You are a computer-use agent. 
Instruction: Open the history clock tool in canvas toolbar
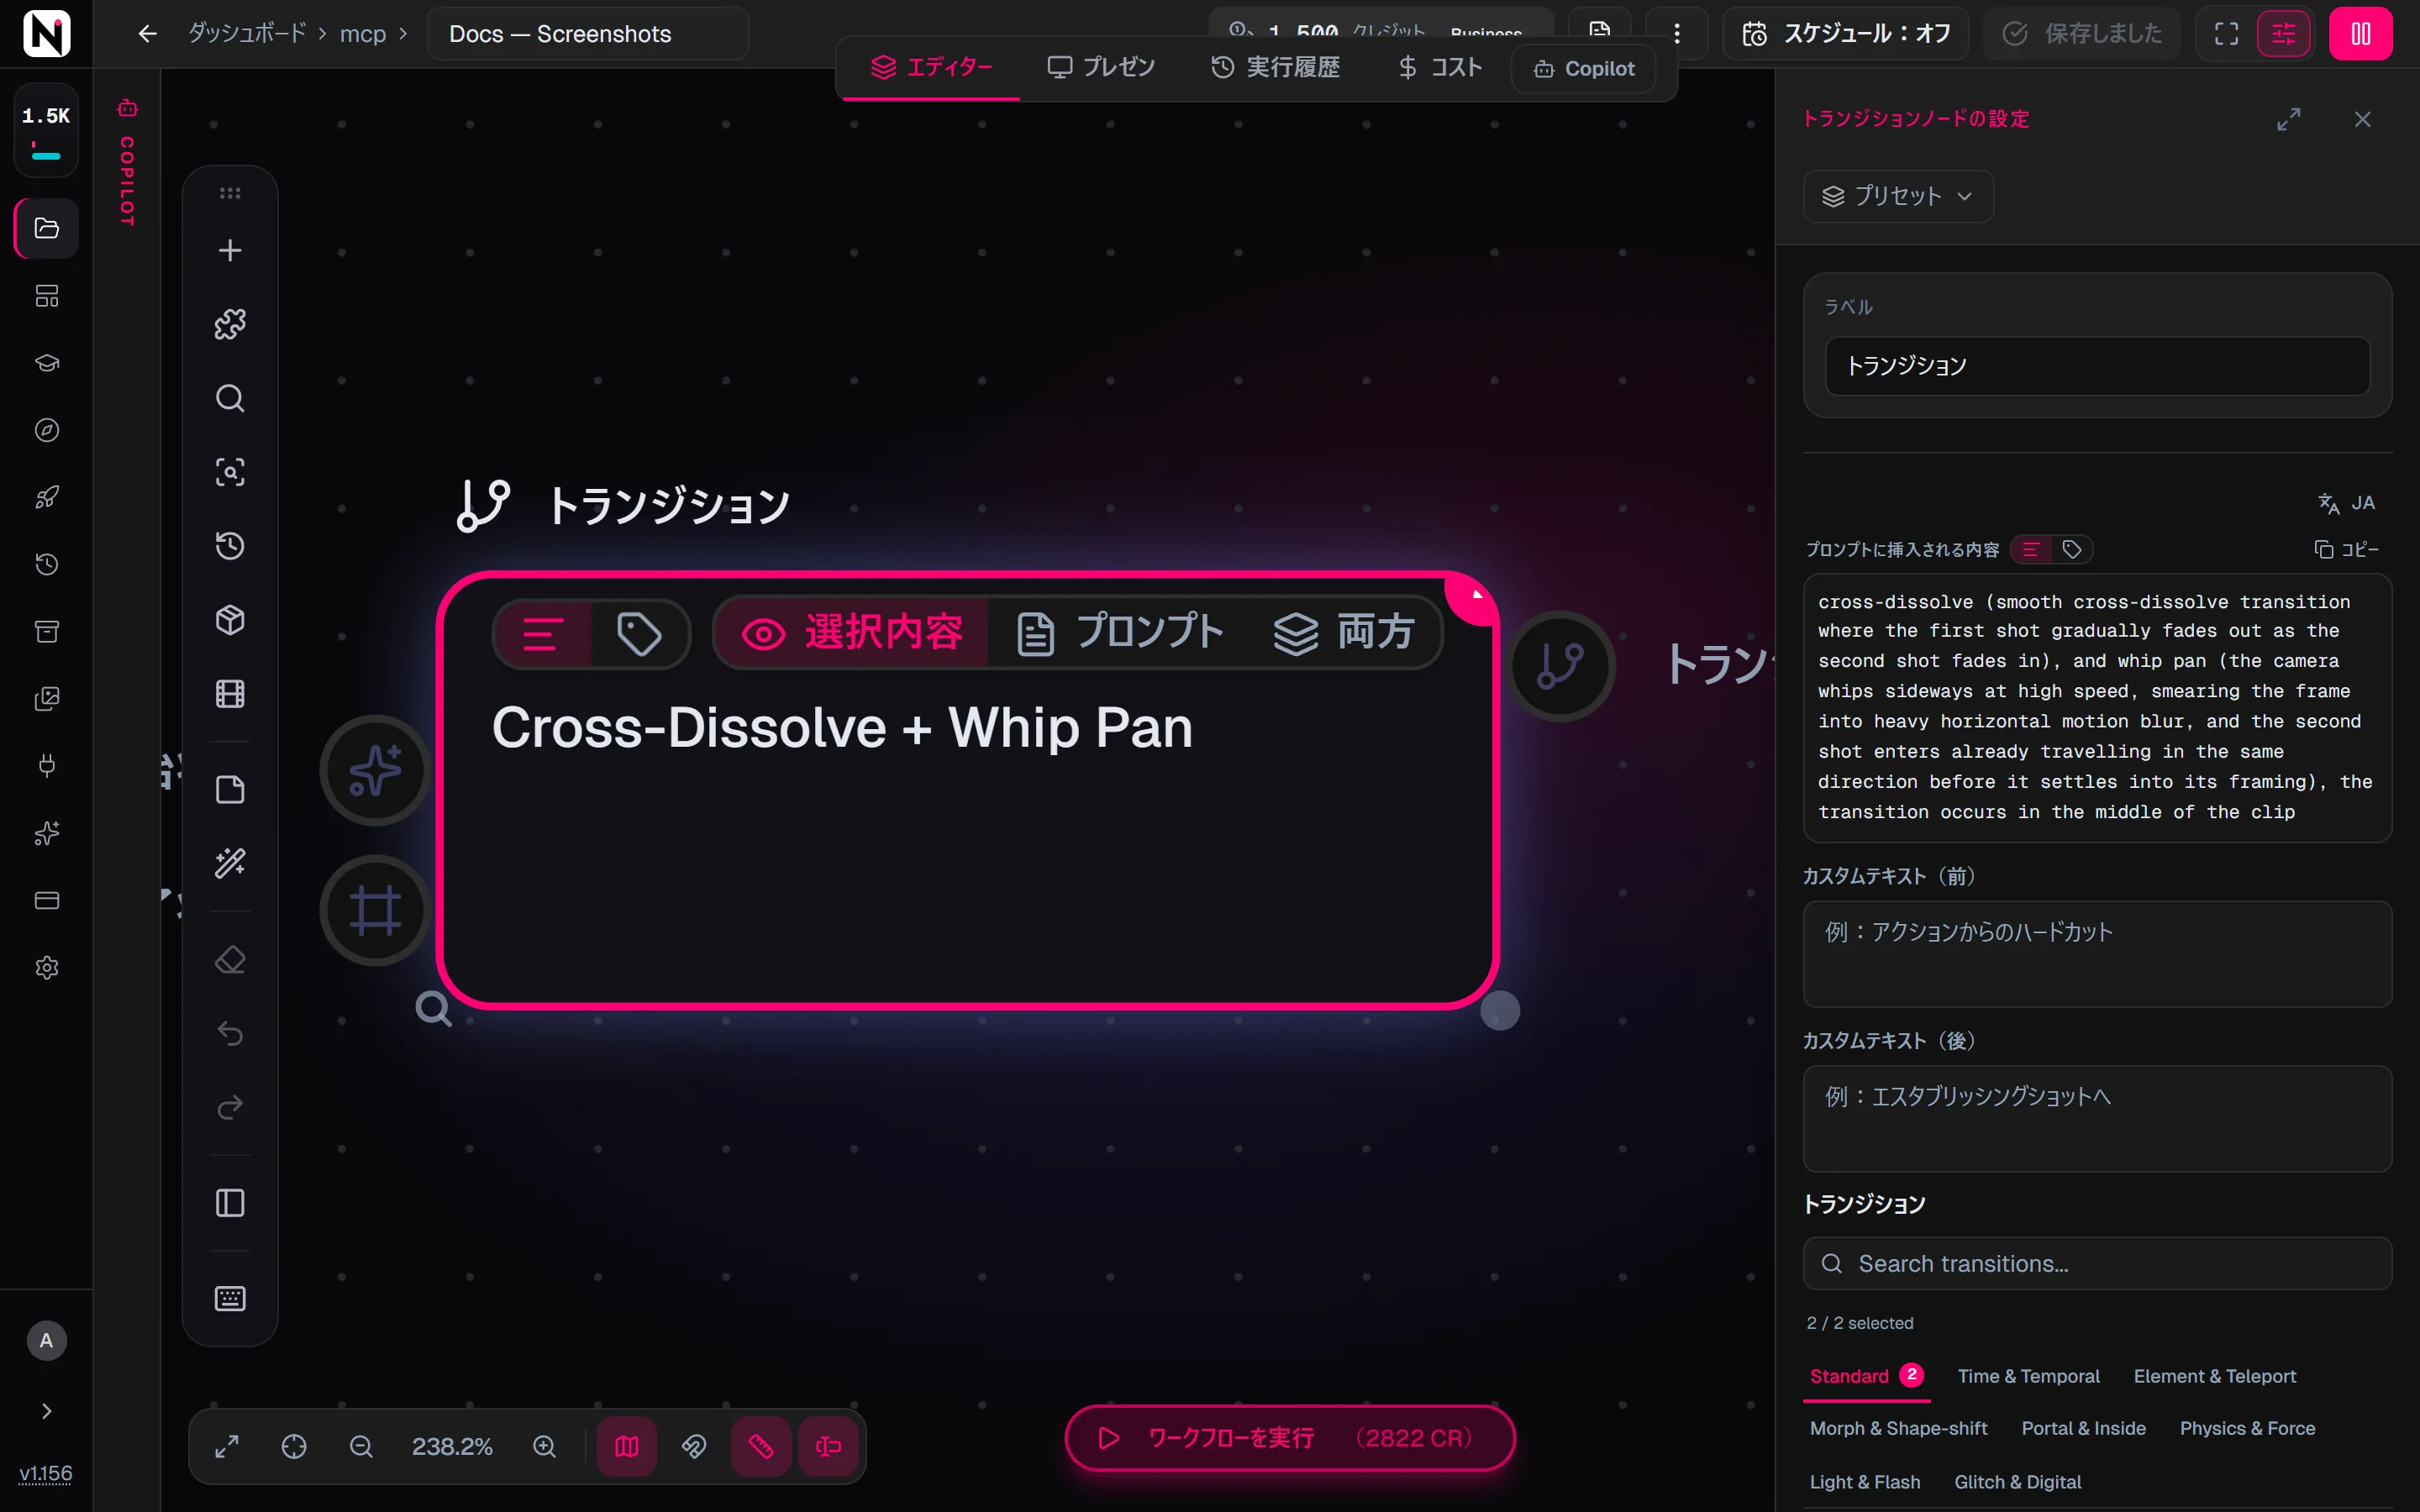[230, 546]
